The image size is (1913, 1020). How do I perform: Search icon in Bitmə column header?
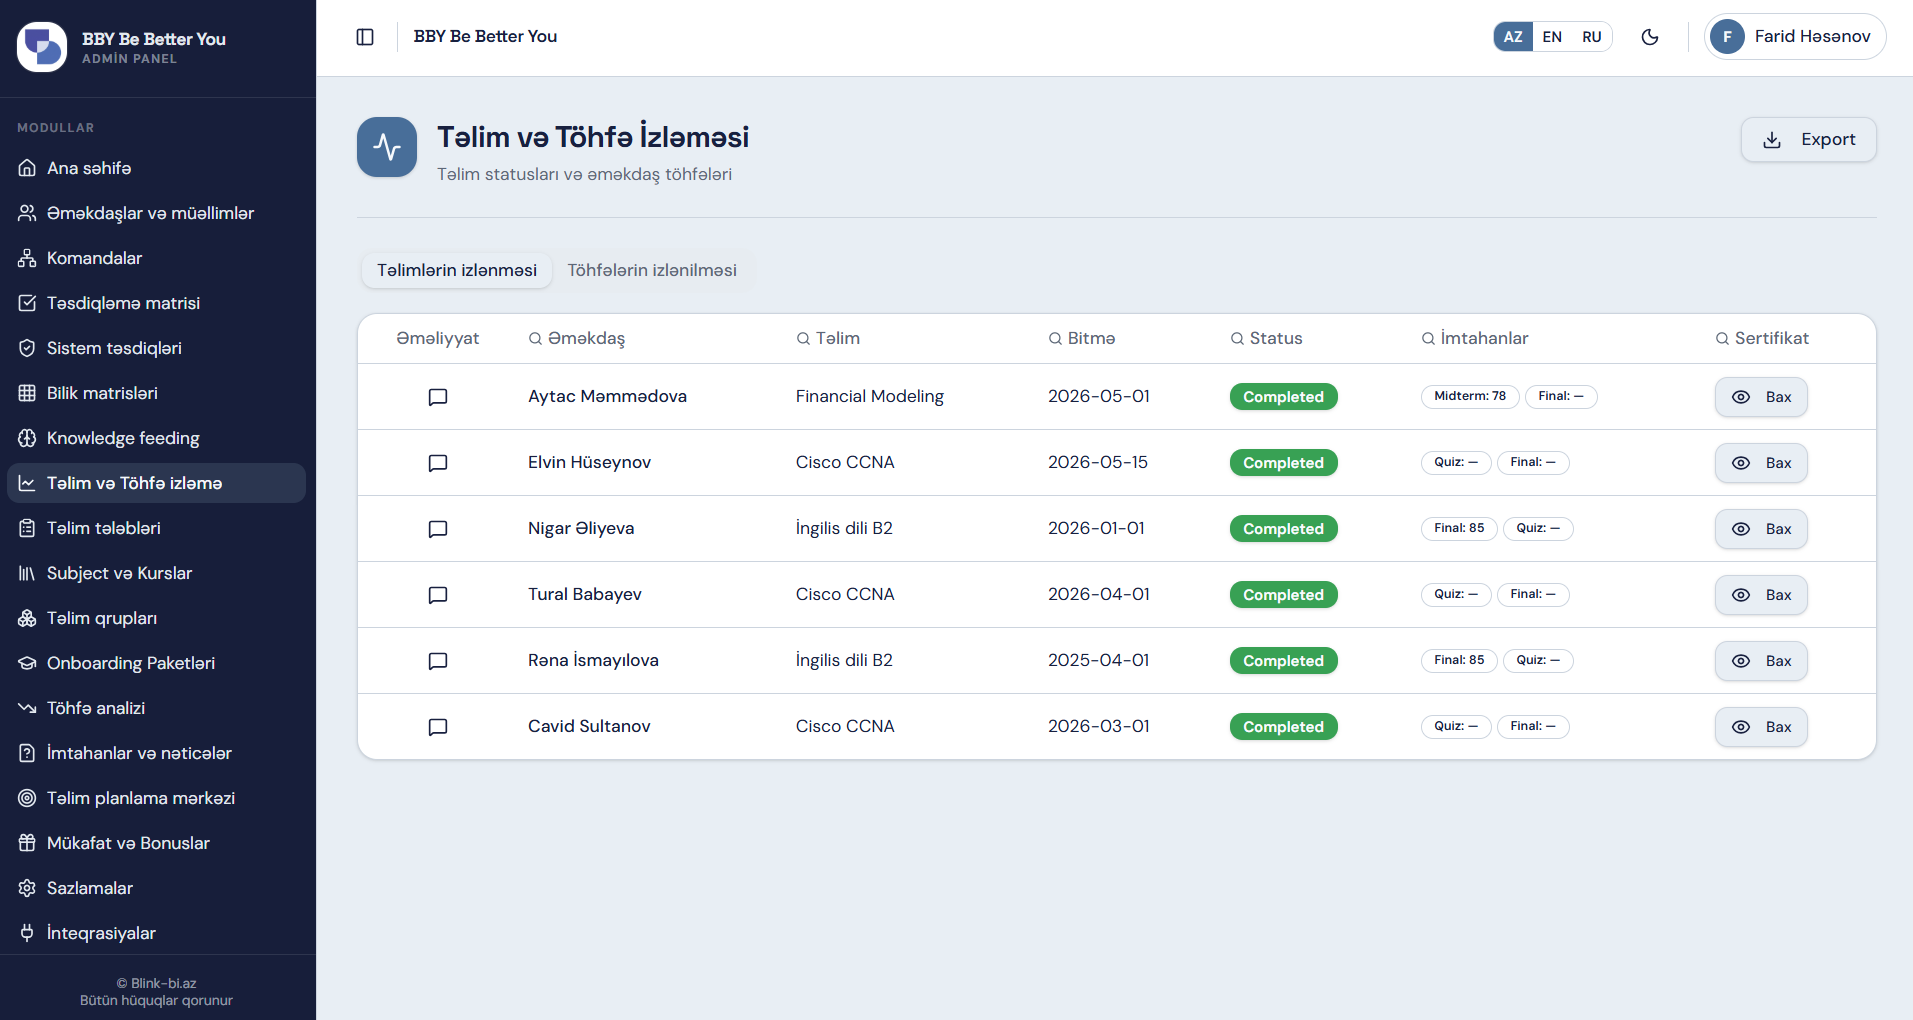tap(1055, 339)
